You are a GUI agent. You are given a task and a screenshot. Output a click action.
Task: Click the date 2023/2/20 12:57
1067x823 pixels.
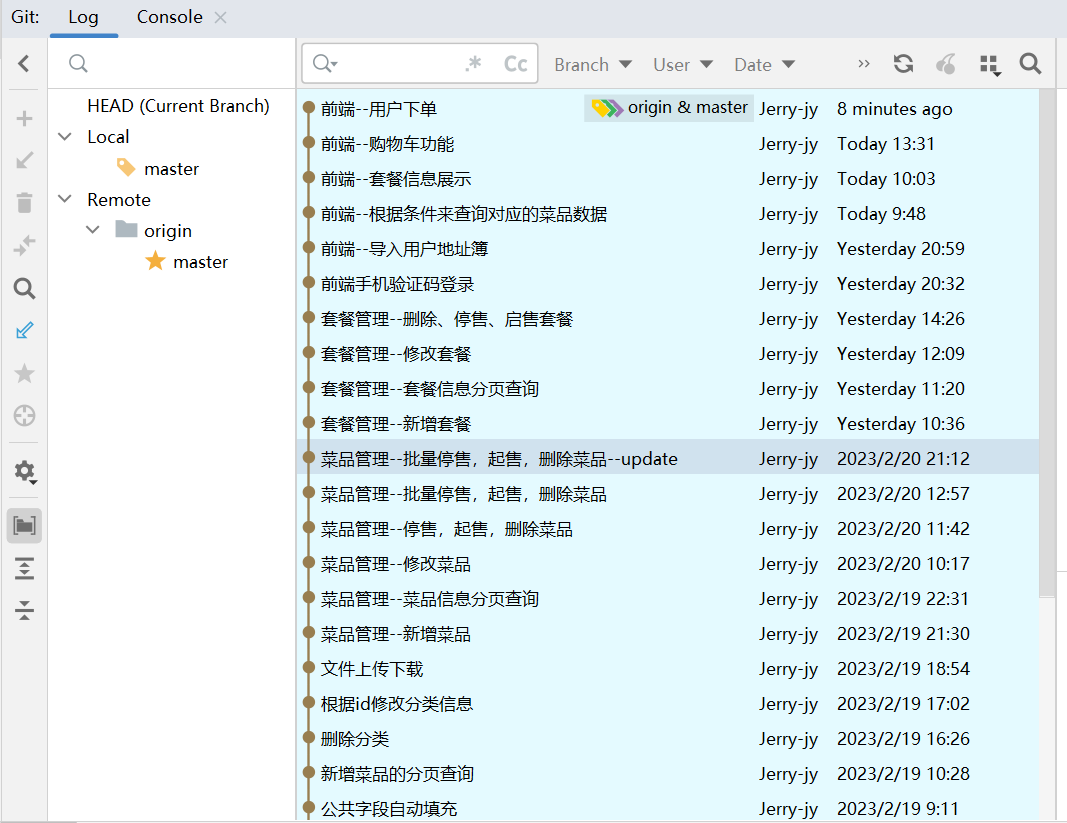[903, 494]
